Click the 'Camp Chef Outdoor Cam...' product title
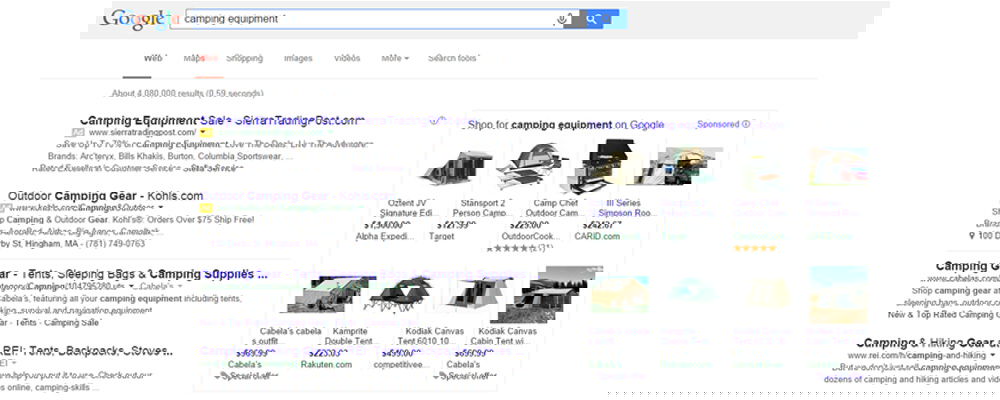This screenshot has width=1000, height=400. 555,208
